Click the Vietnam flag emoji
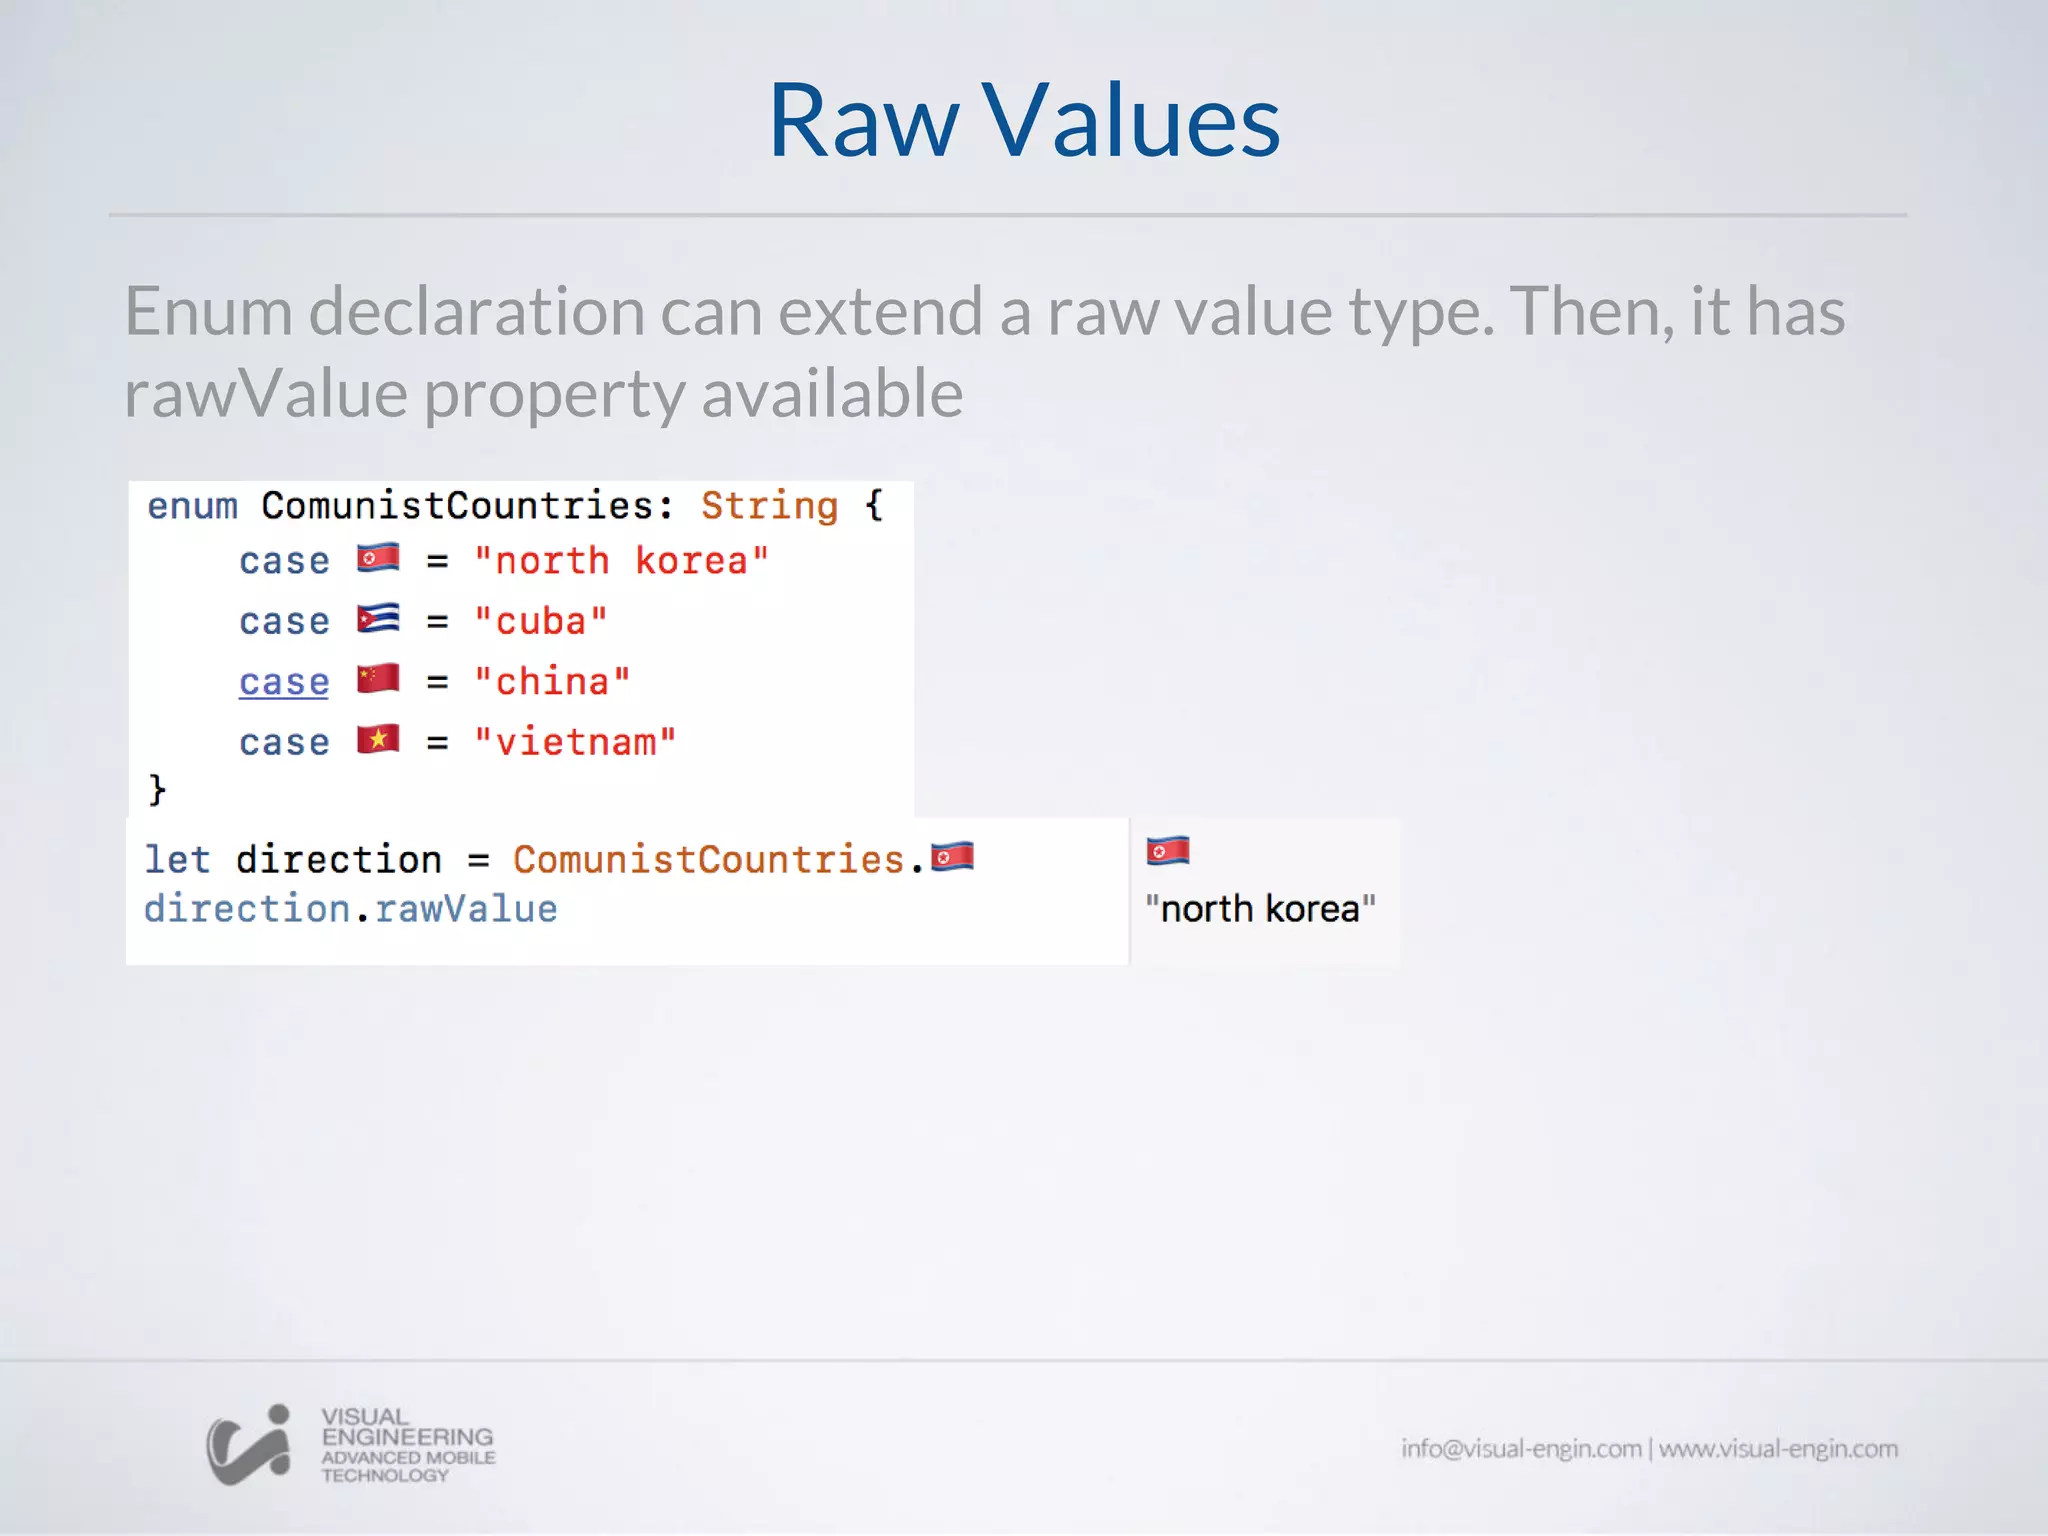Screen dimensions: 2048x1536 378,740
